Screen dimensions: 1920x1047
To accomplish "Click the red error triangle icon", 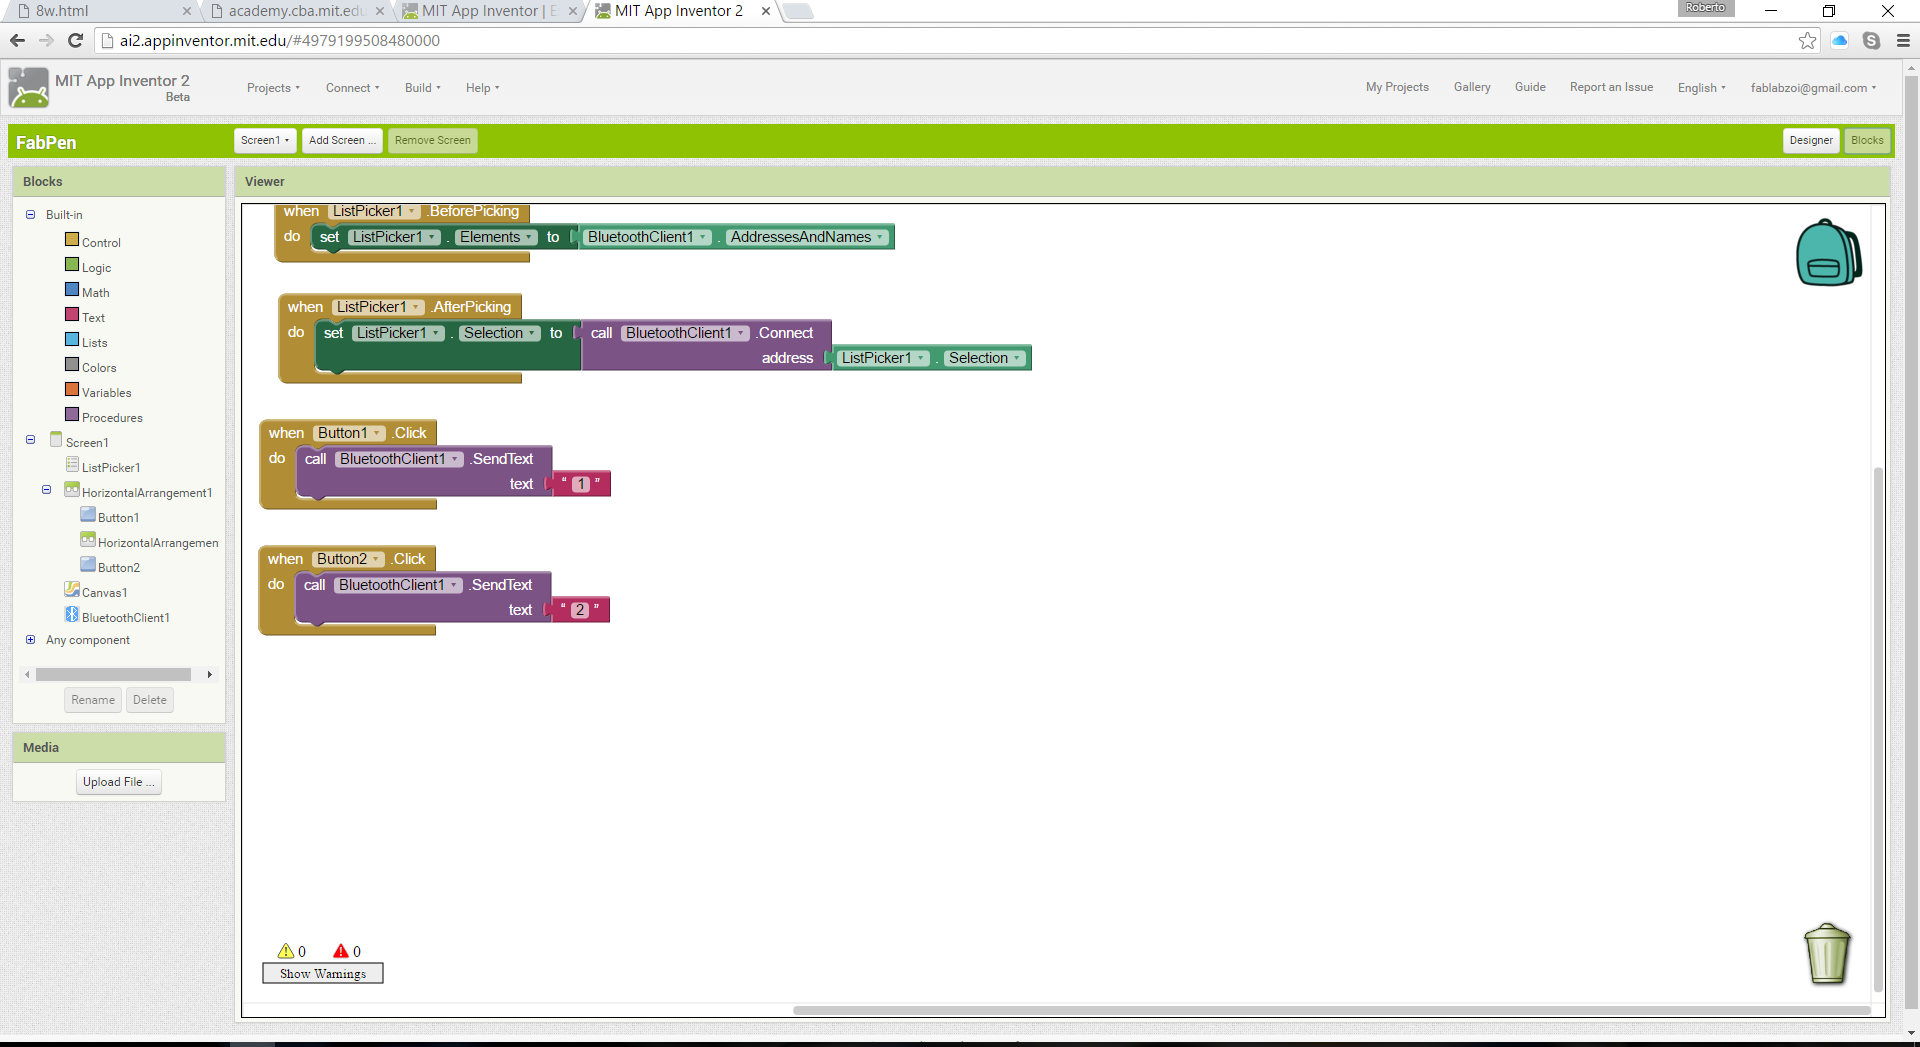I will click(x=341, y=951).
